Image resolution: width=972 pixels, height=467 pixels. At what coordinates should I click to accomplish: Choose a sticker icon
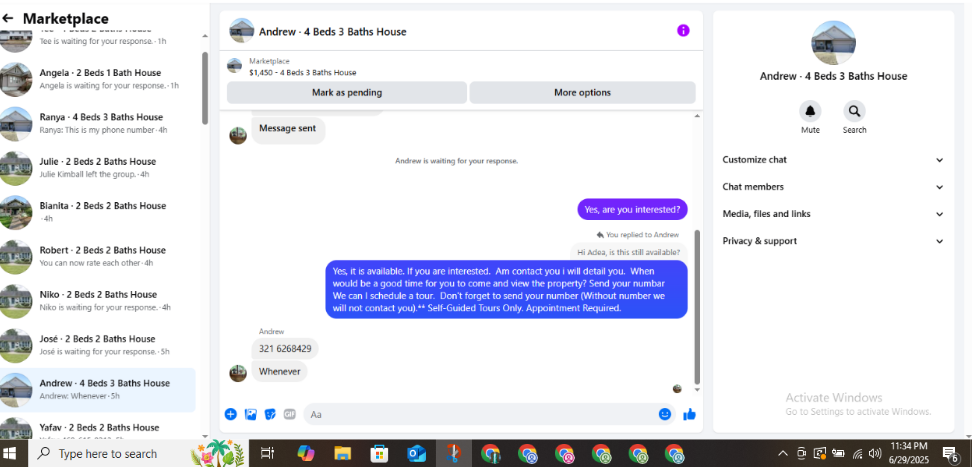[270, 414]
